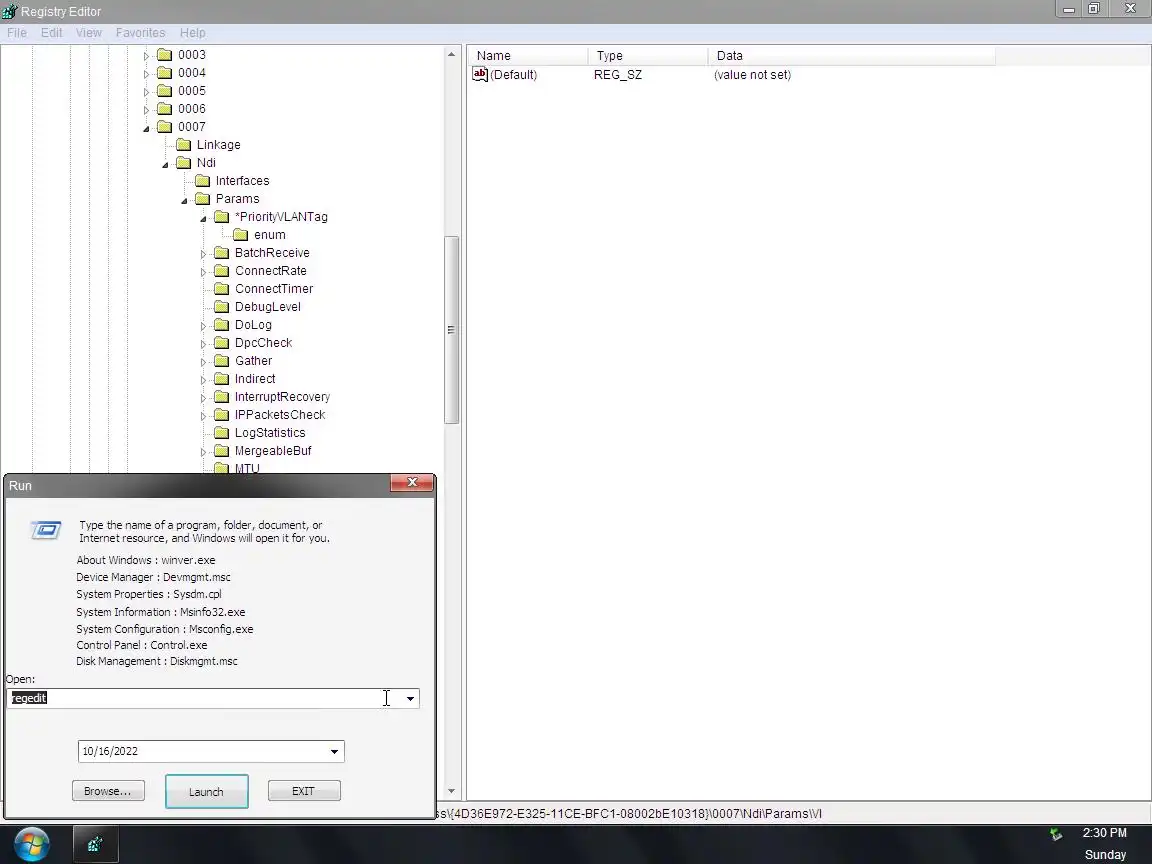Open the Windows Start orb
Image resolution: width=1152 pixels, height=864 pixels.
[32, 844]
